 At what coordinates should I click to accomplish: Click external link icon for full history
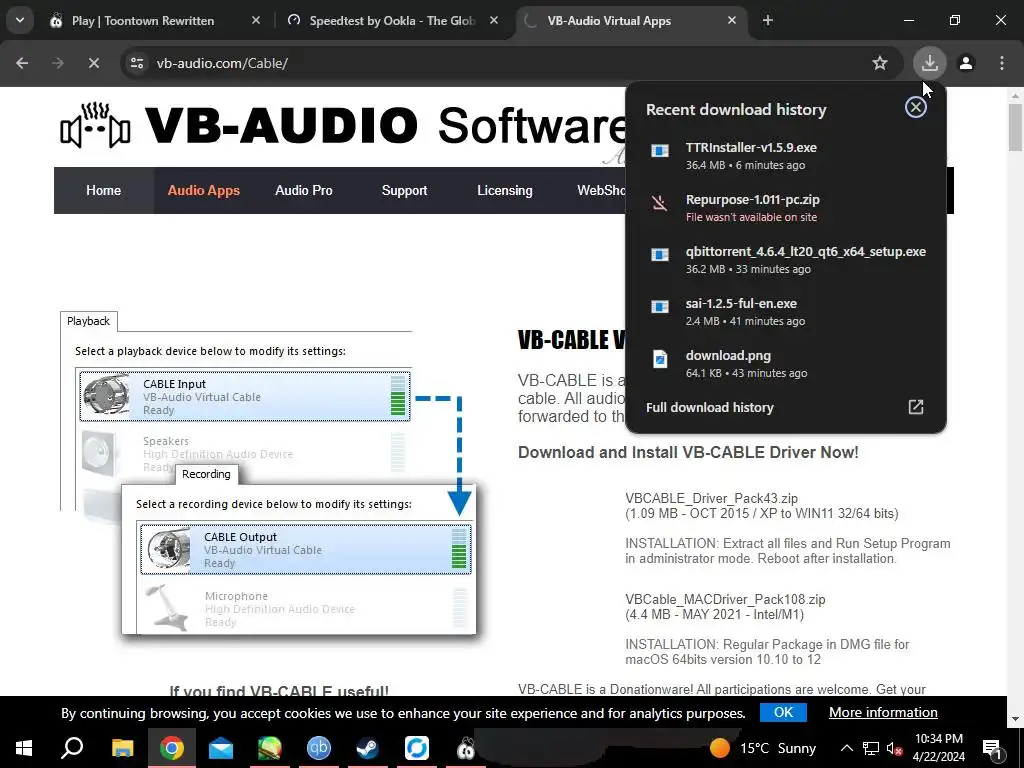point(916,408)
